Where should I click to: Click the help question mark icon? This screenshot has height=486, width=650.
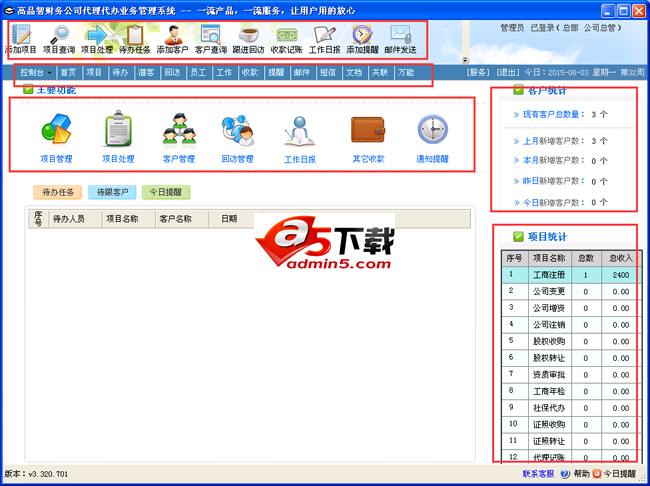click(x=565, y=474)
